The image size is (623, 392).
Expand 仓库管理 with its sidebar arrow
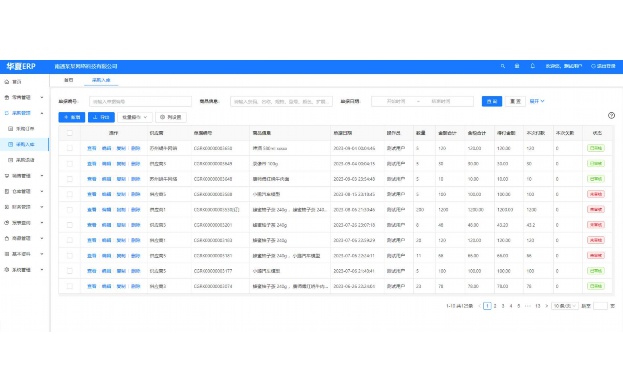pyautogui.click(x=42, y=191)
